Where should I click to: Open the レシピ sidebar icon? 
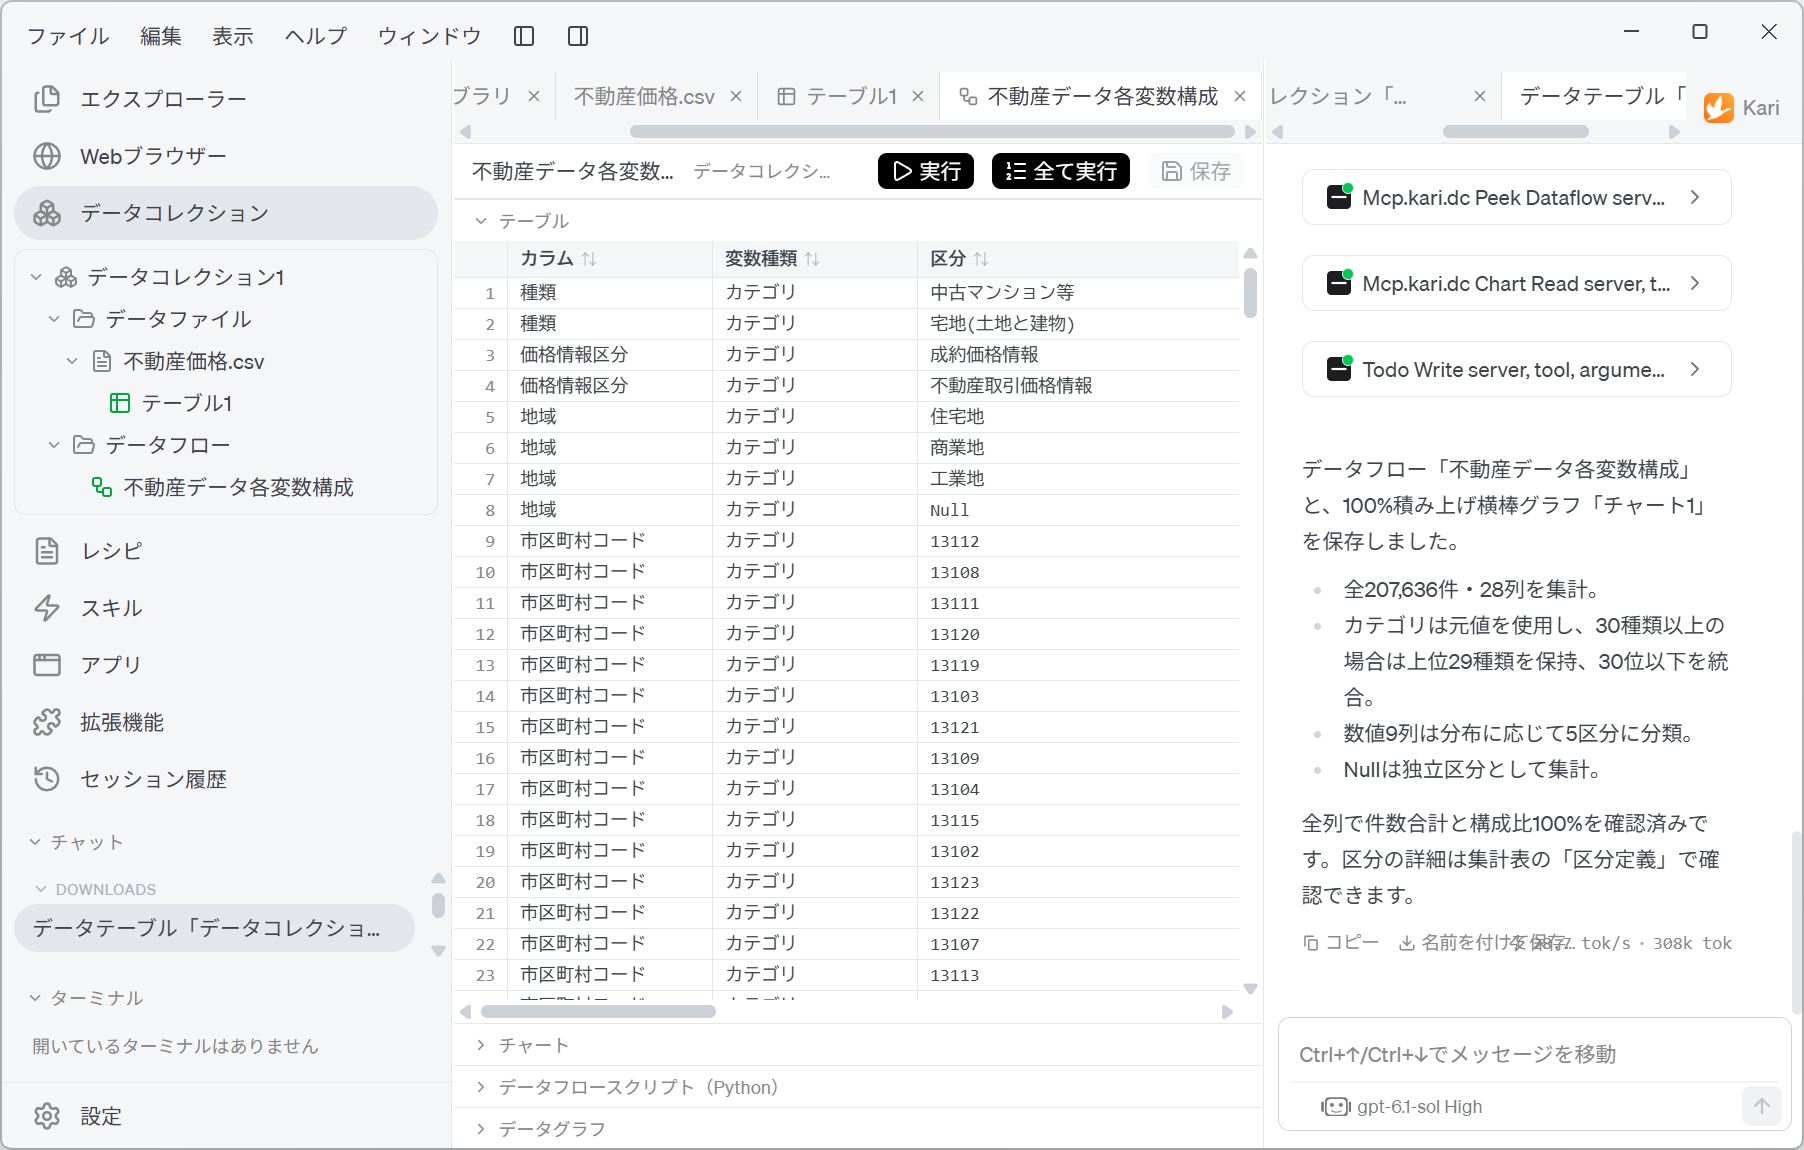point(47,551)
